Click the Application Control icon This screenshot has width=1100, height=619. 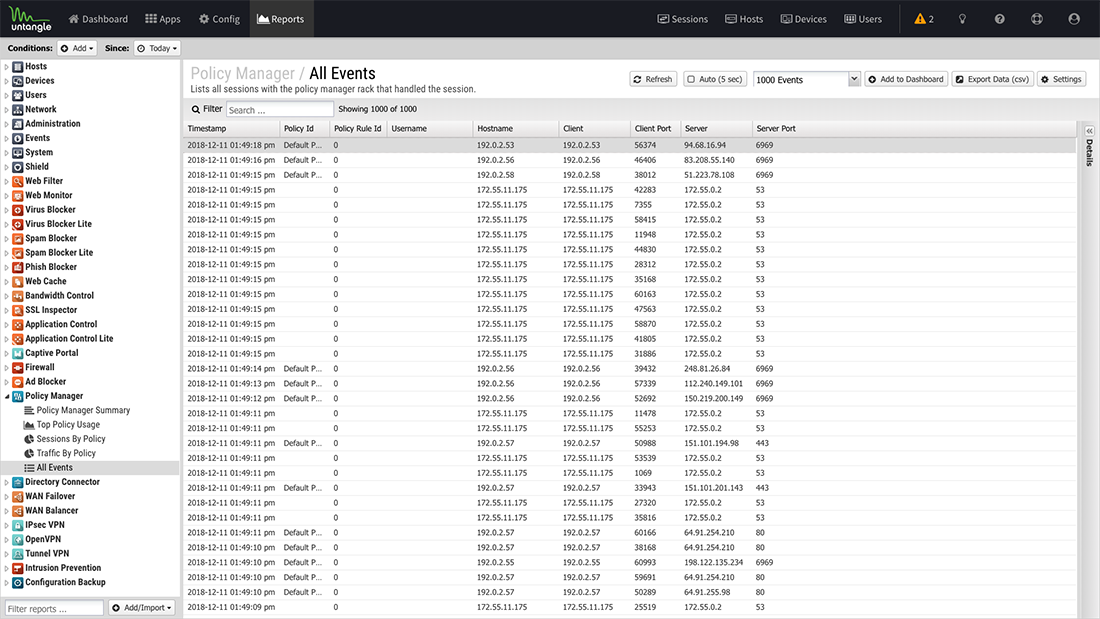pyautogui.click(x=18, y=324)
